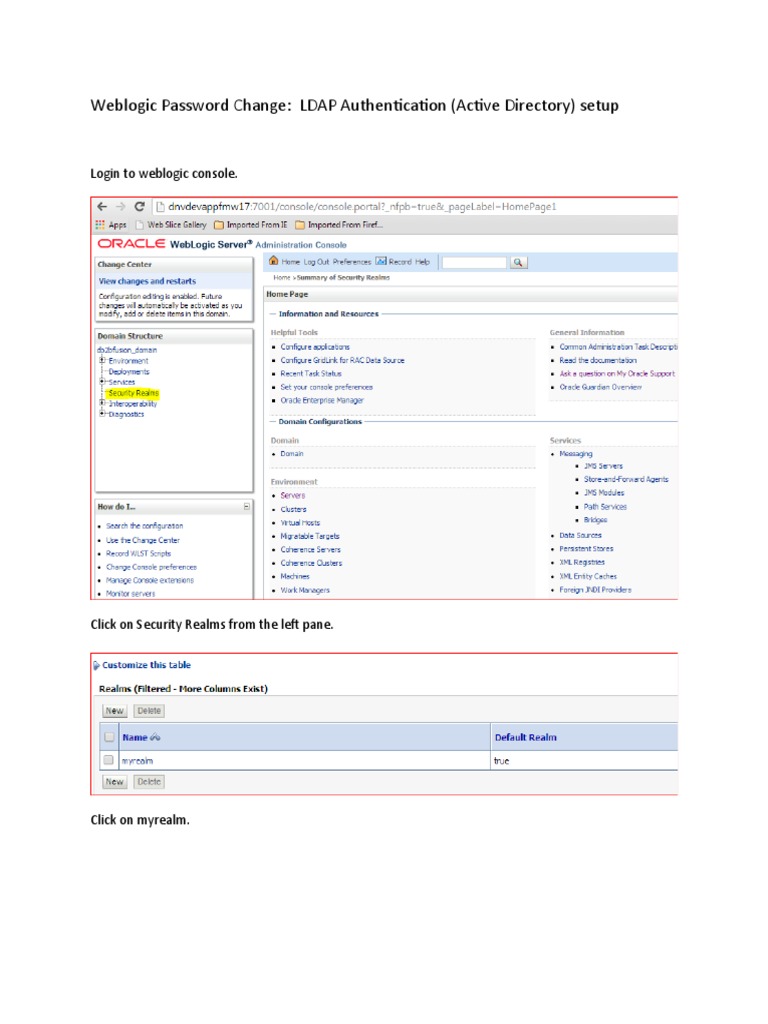768x1024 pixels.
Task: Click the Oracle logo
Action: point(131,244)
